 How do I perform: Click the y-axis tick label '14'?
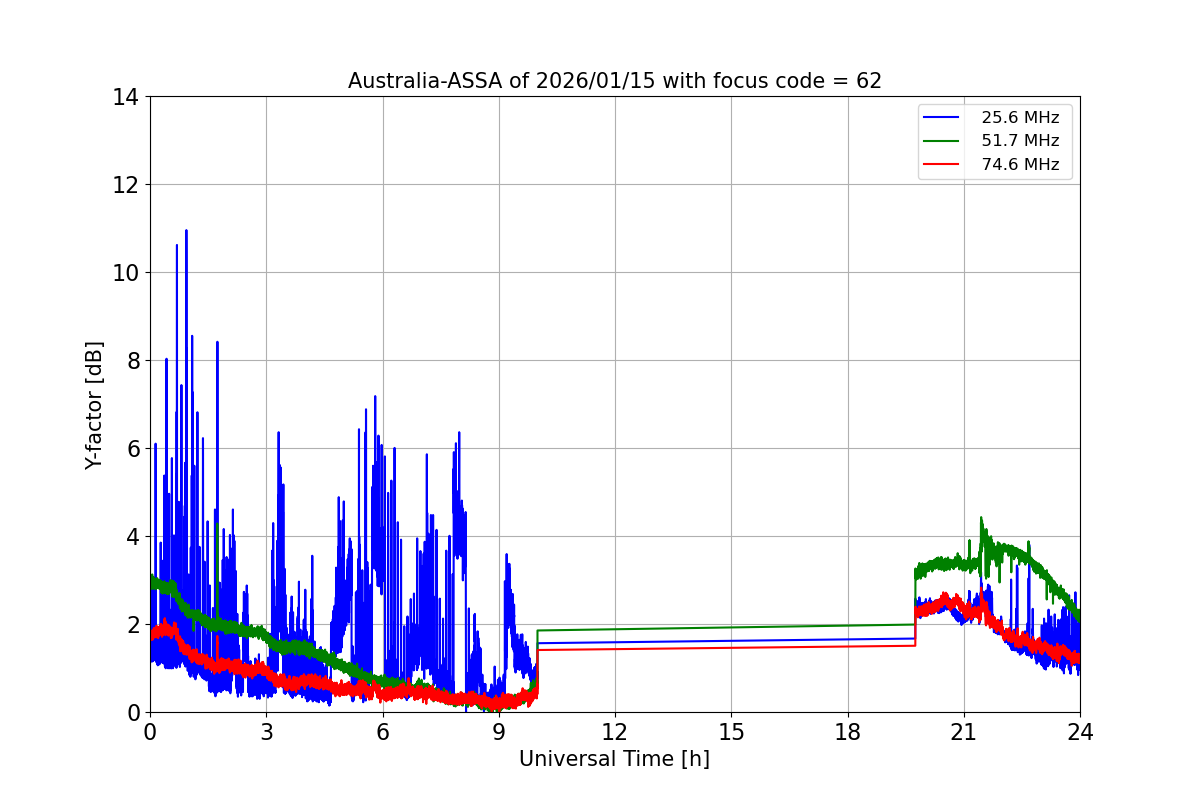pyautogui.click(x=125, y=97)
